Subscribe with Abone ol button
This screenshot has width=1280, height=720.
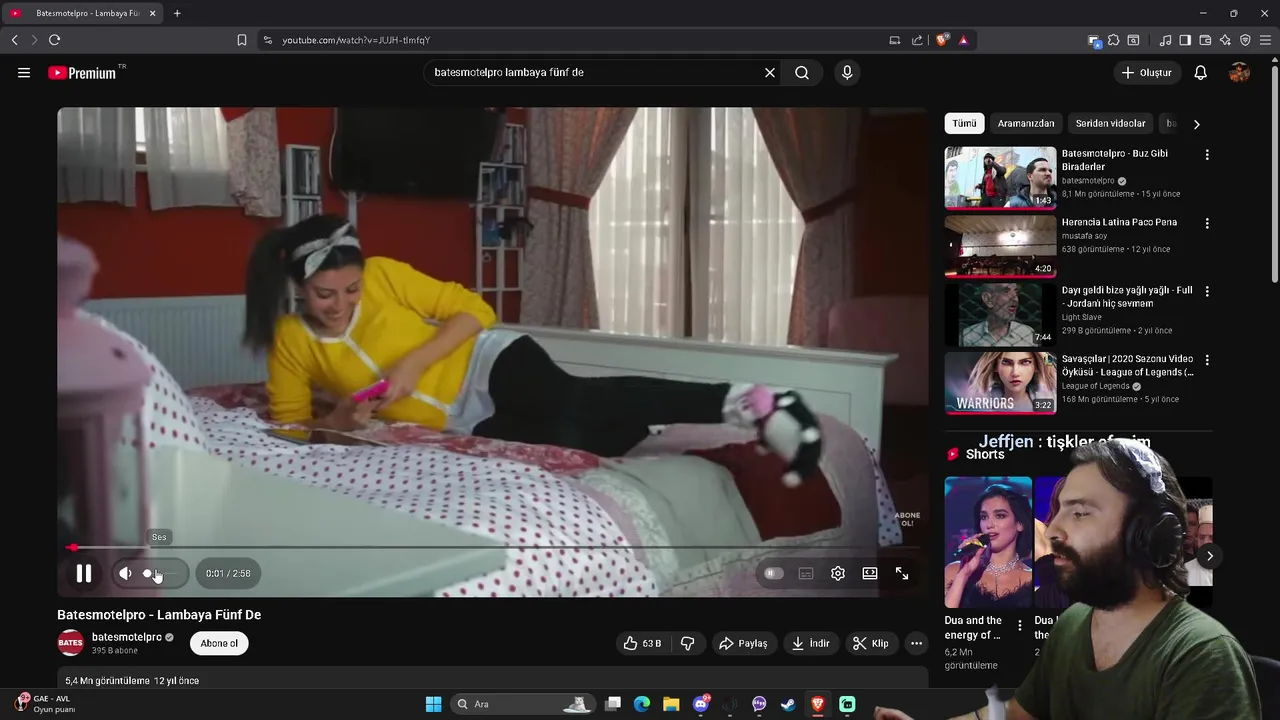219,643
